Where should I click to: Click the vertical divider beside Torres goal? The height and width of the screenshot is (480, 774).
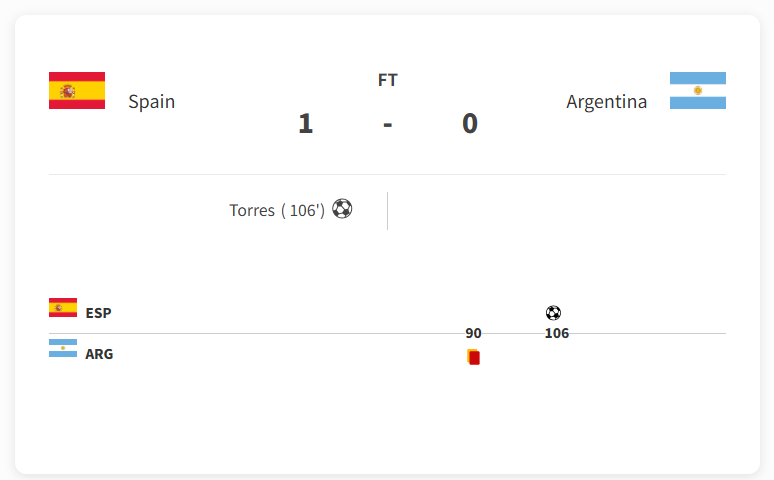click(387, 211)
